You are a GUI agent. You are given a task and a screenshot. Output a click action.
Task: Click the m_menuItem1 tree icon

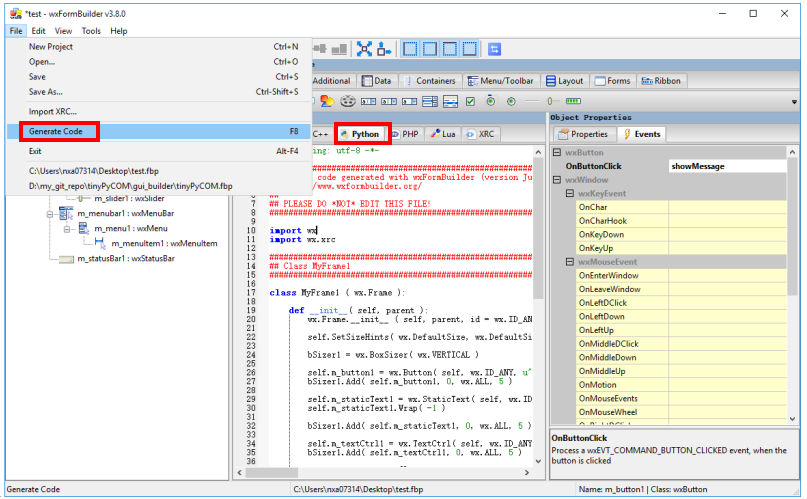100,243
